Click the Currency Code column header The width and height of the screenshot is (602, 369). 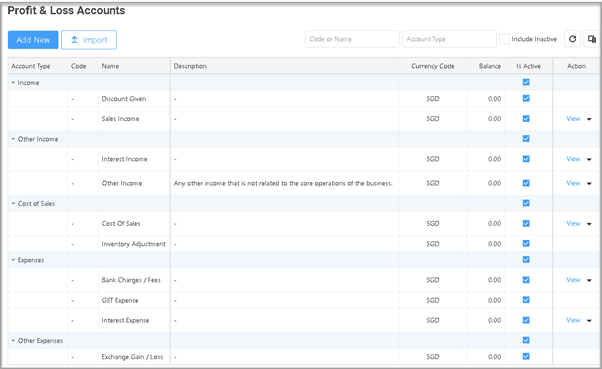(433, 66)
